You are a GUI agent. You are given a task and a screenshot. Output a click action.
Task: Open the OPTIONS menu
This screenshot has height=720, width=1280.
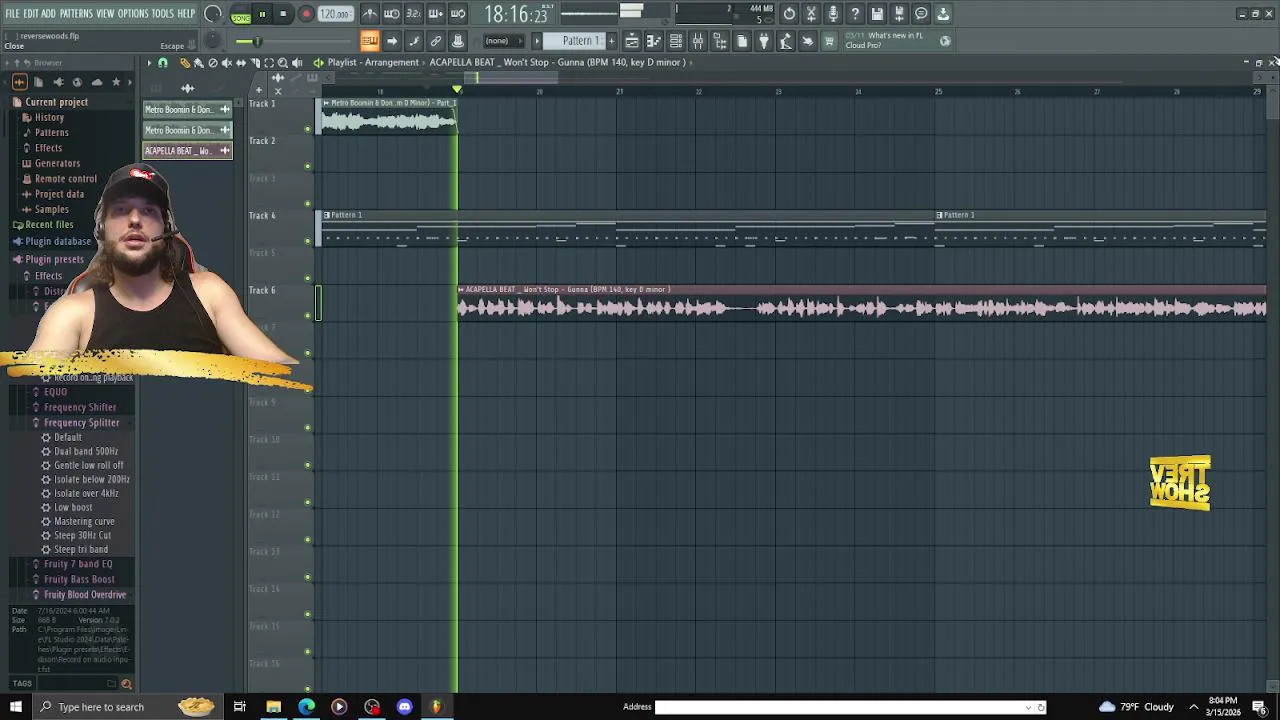click(x=133, y=14)
